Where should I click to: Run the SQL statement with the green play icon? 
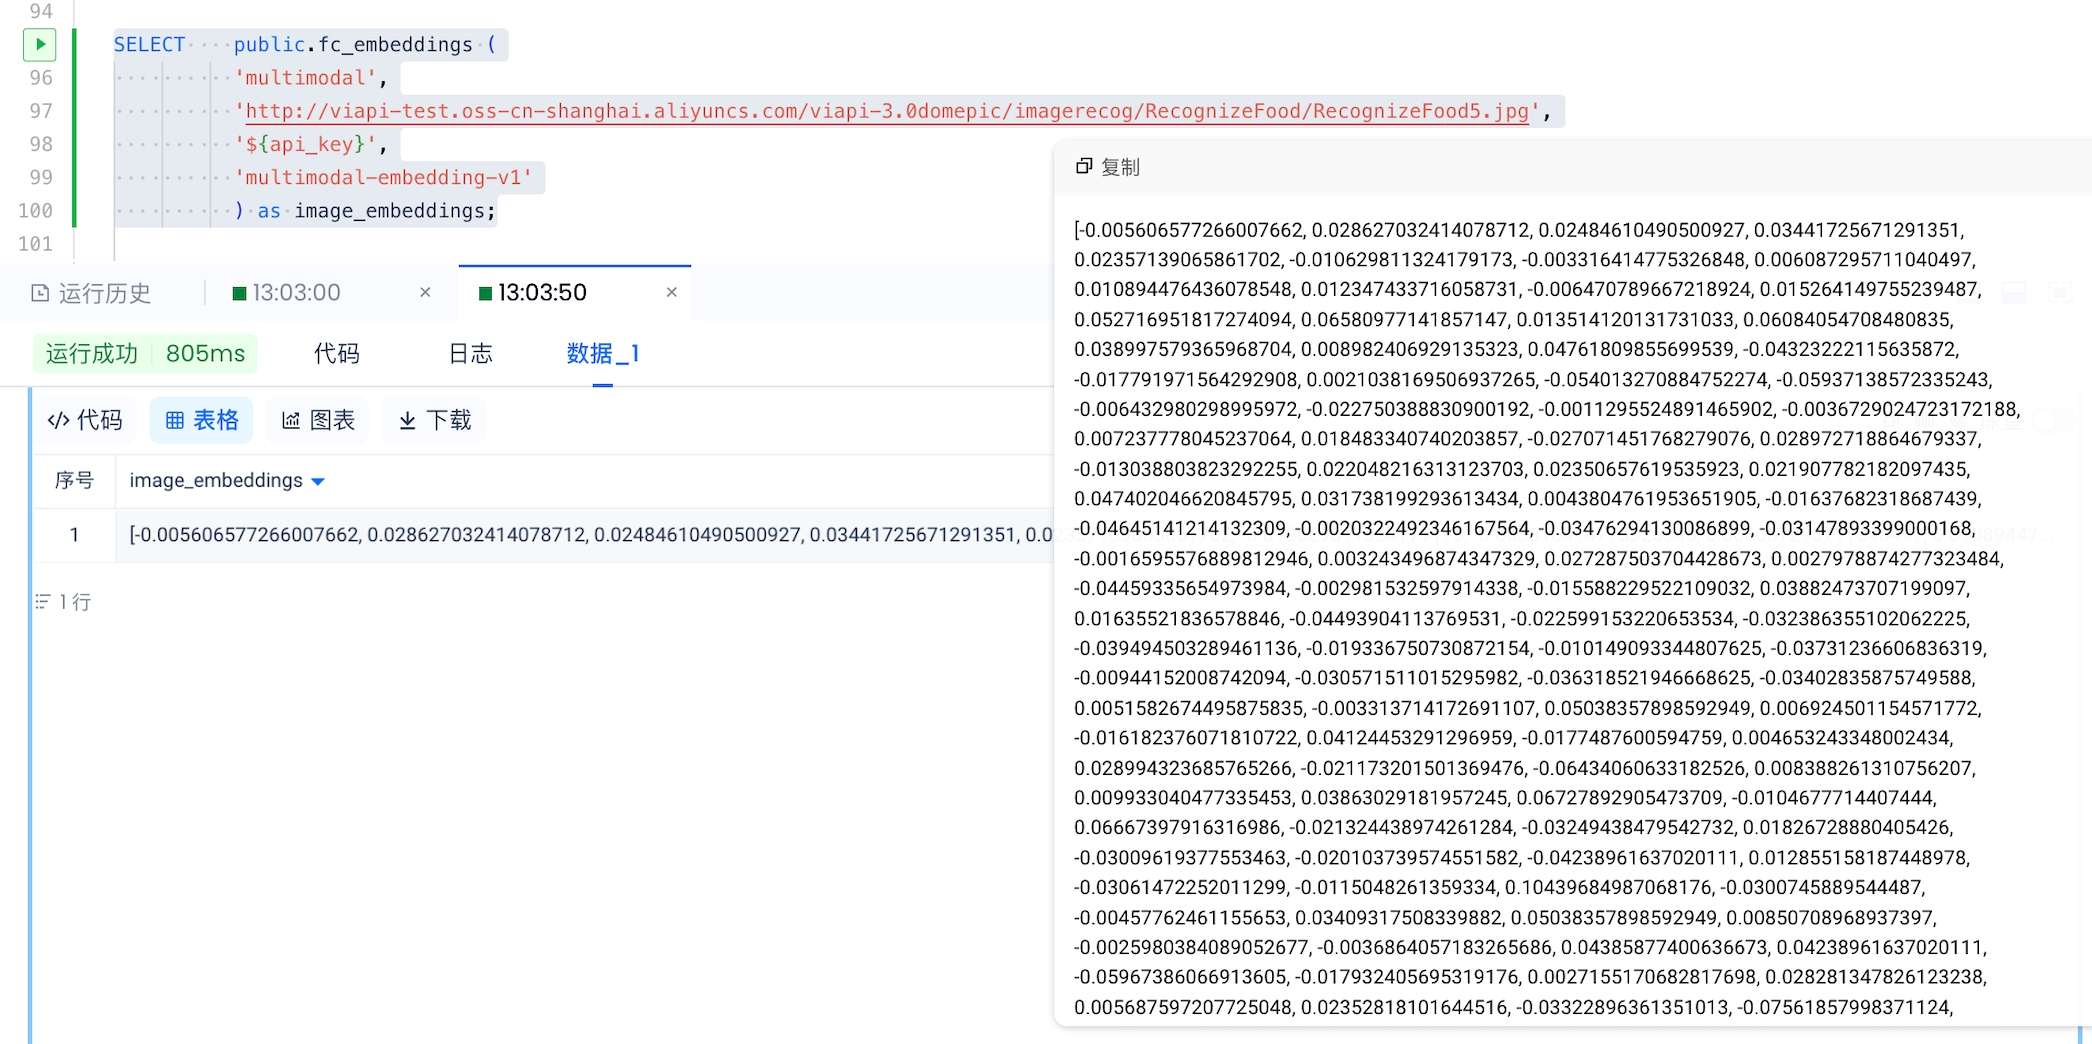point(40,44)
